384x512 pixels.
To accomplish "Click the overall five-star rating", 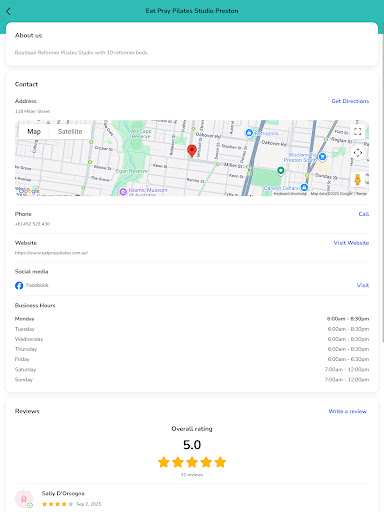I will point(192,462).
